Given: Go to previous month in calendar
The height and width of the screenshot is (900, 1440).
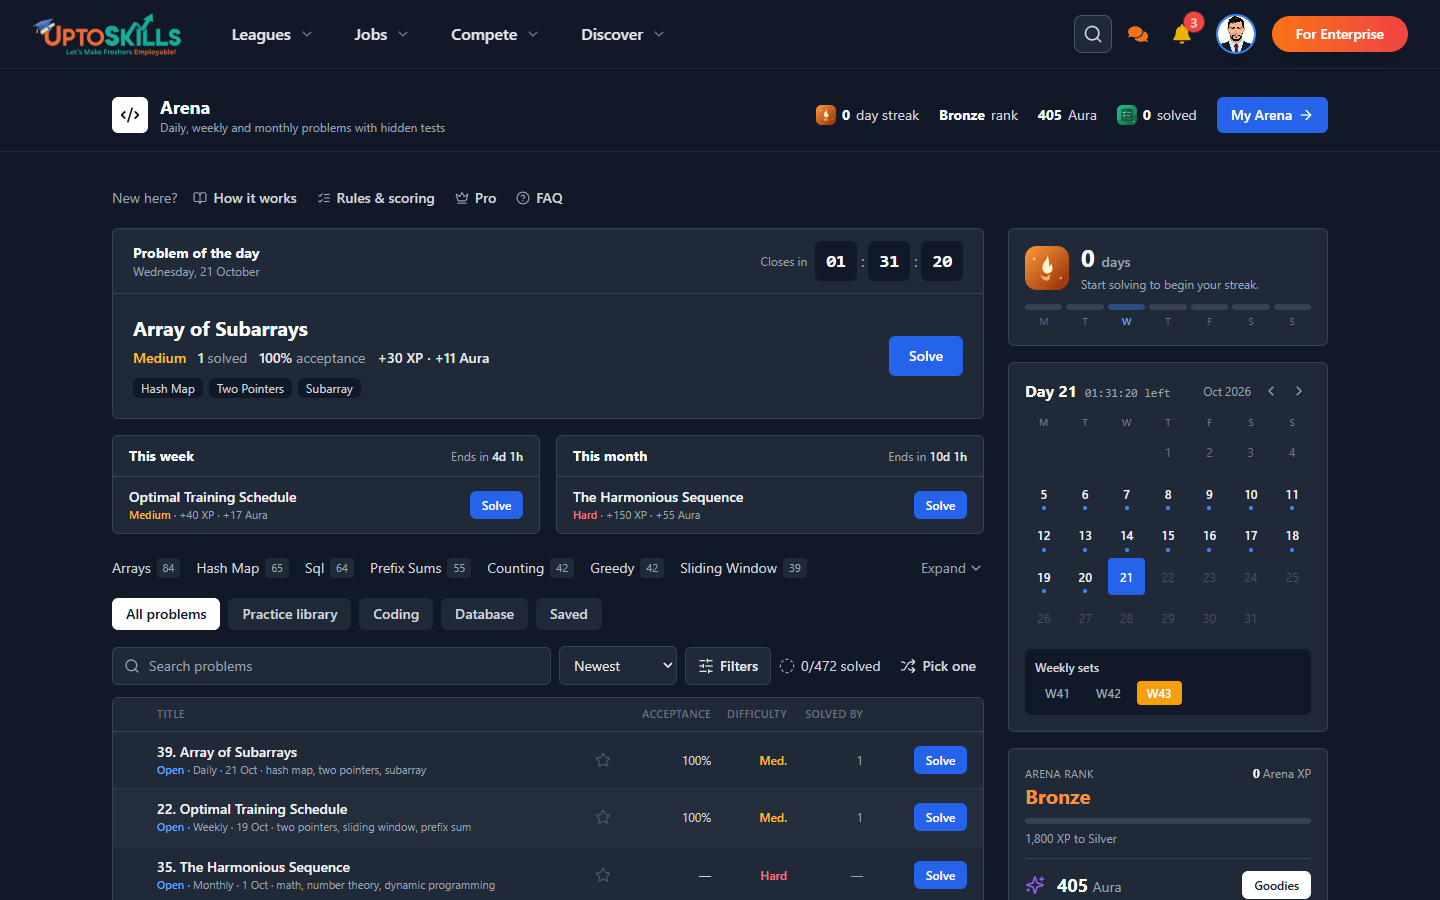Looking at the screenshot, I should (1271, 391).
